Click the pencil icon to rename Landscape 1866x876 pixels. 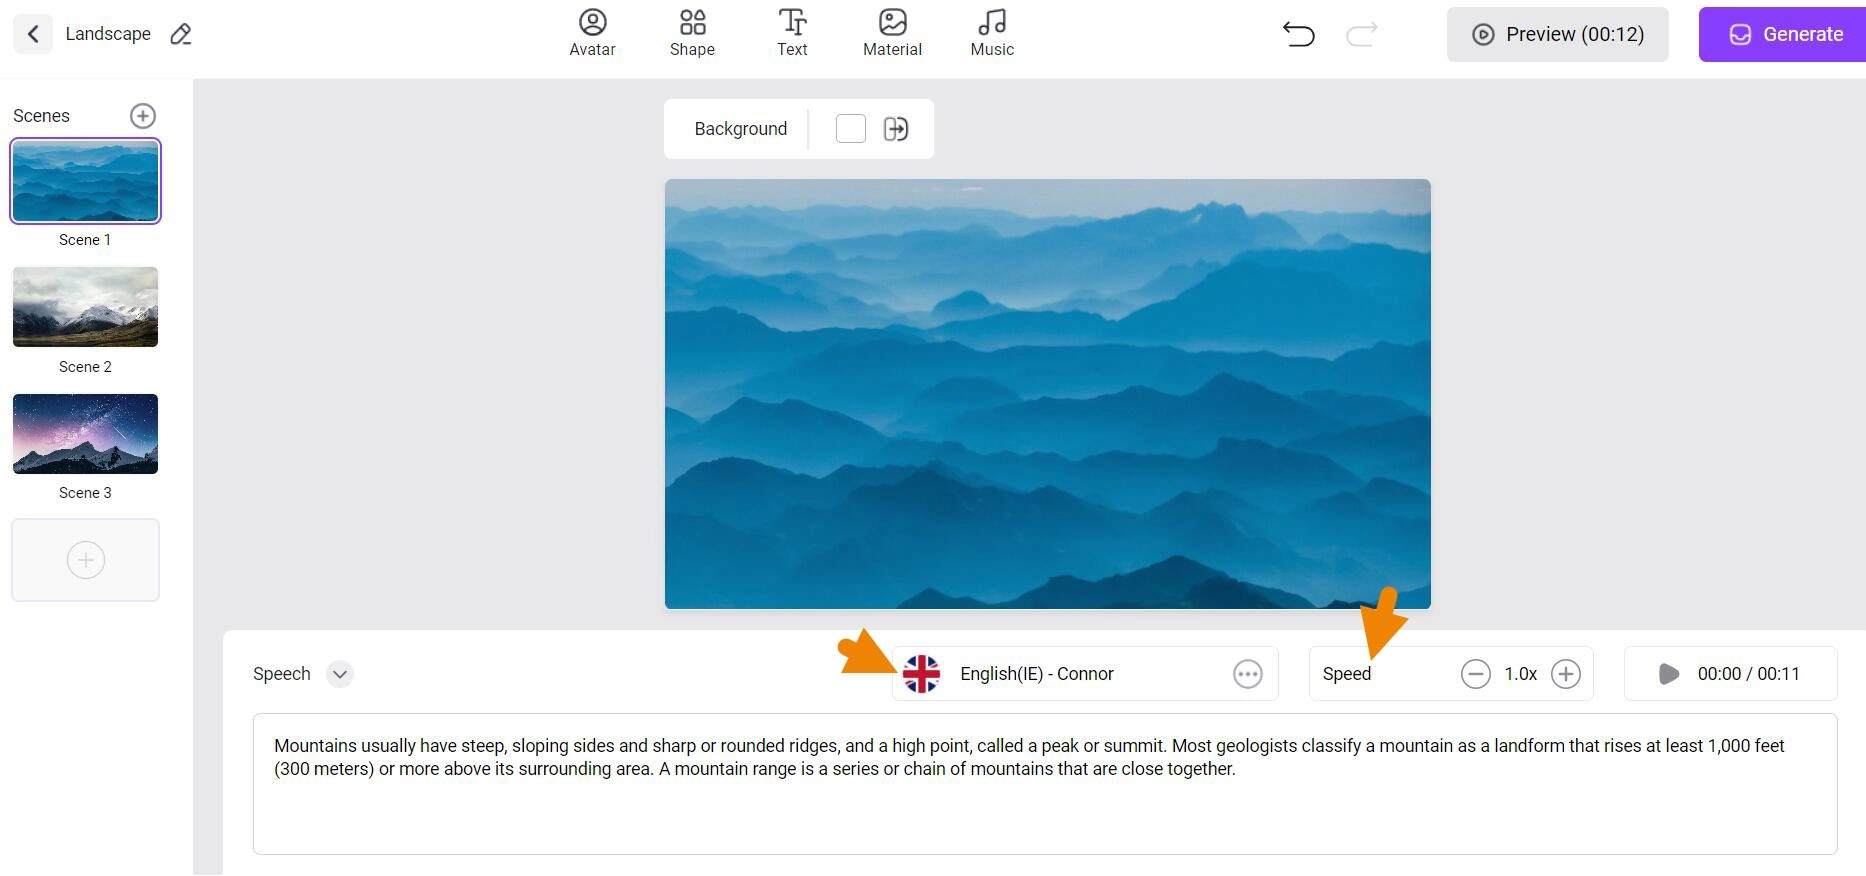pos(181,34)
